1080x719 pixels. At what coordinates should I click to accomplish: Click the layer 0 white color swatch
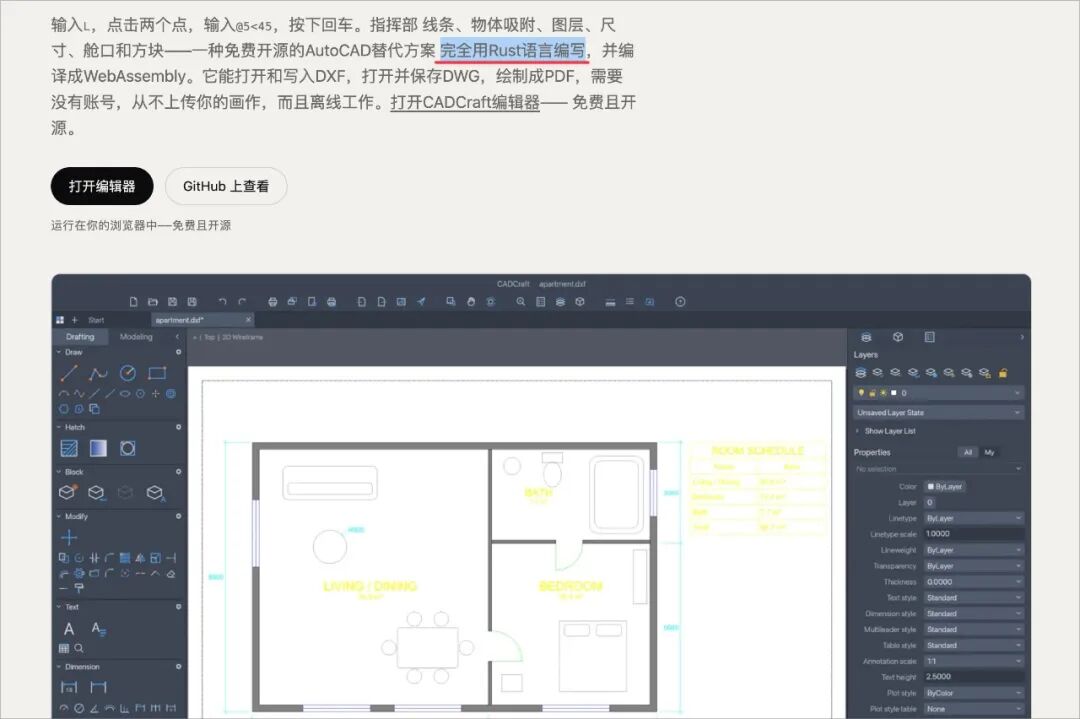pos(894,393)
